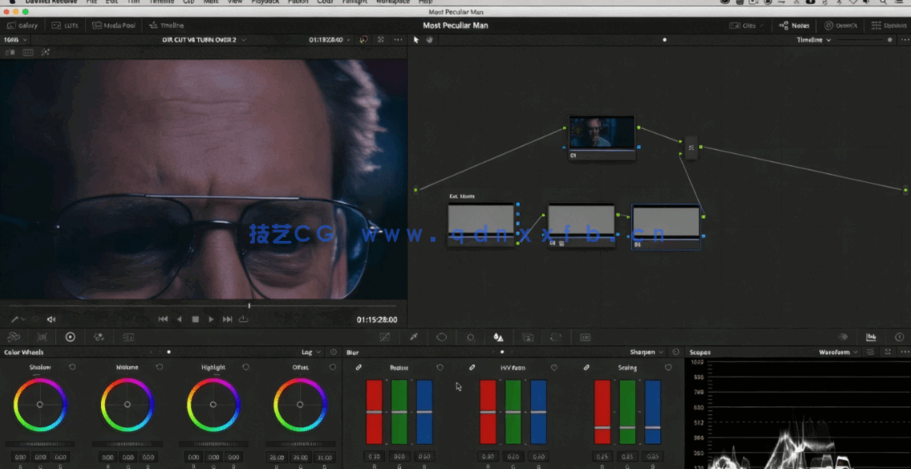Toggle H/V Ratio channel link
The image size is (911, 469).
tap(472, 367)
